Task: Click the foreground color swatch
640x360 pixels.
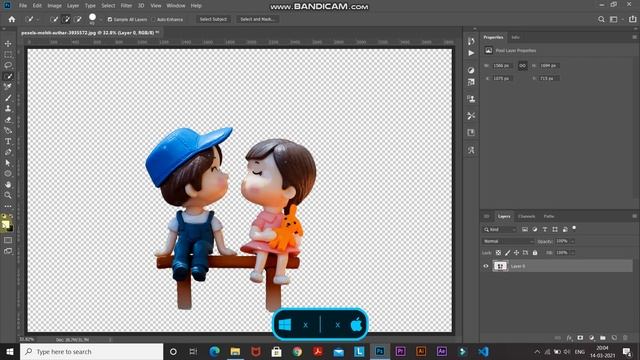Action: point(5,224)
